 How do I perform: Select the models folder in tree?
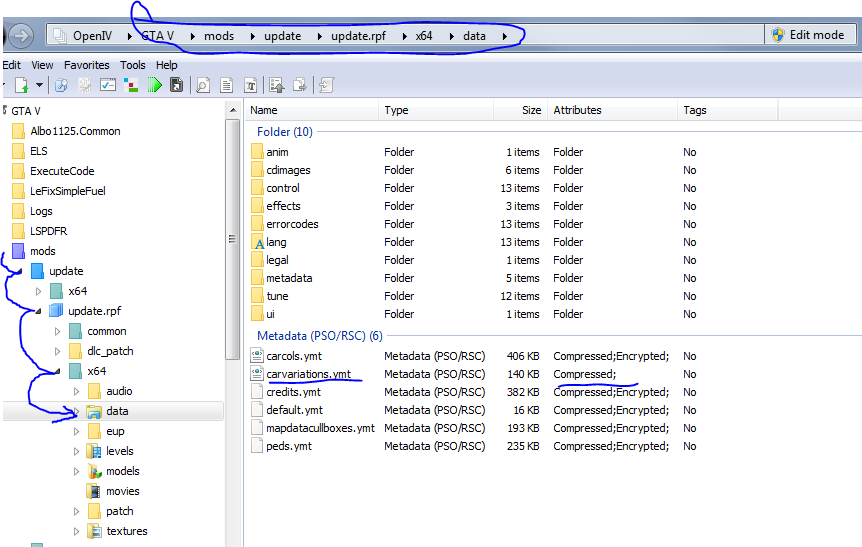click(122, 471)
